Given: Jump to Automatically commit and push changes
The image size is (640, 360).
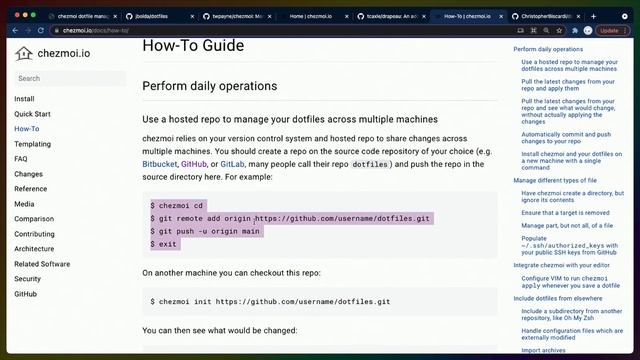Looking at the screenshot, I should (566, 138).
